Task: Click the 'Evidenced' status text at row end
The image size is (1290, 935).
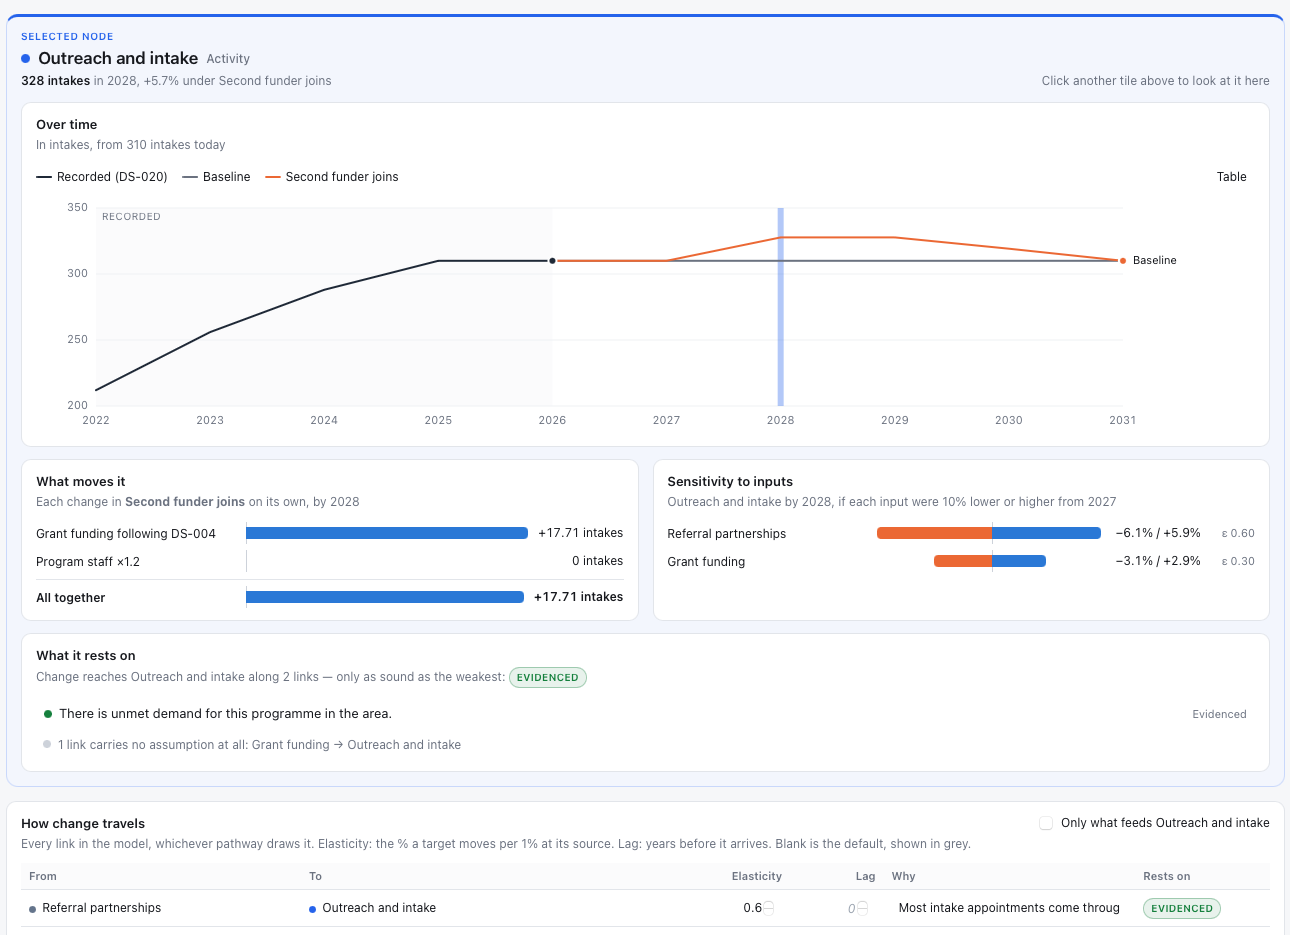Action: (x=1219, y=714)
